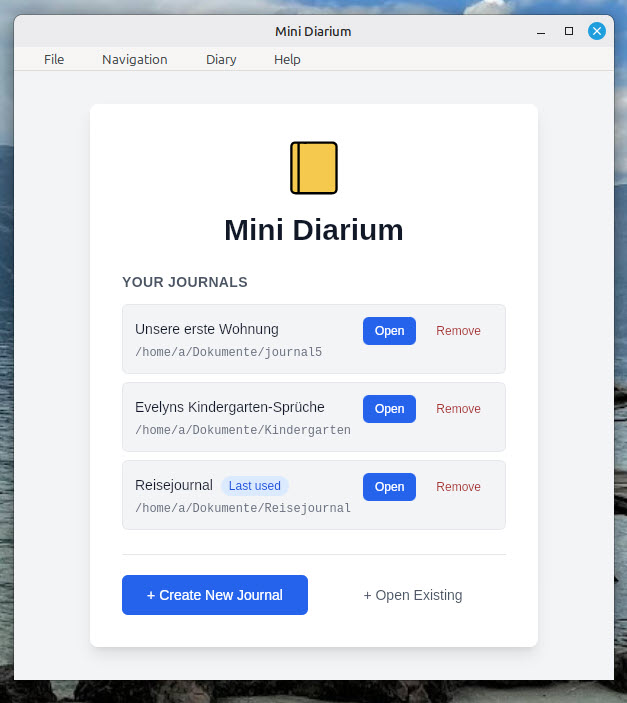Screen dimensions: 627x703
Task: Click the yellow journal book logo icon
Action: tap(313, 168)
